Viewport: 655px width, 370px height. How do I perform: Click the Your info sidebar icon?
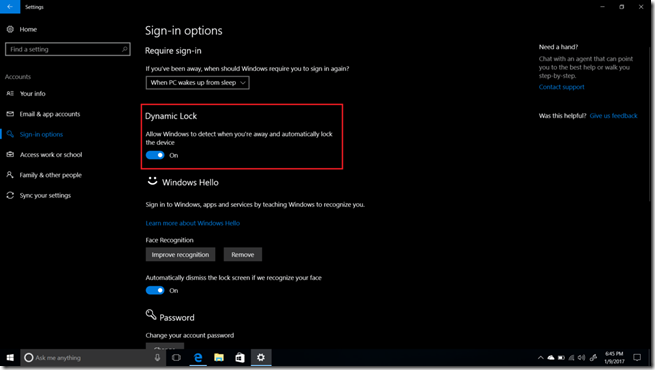point(10,94)
